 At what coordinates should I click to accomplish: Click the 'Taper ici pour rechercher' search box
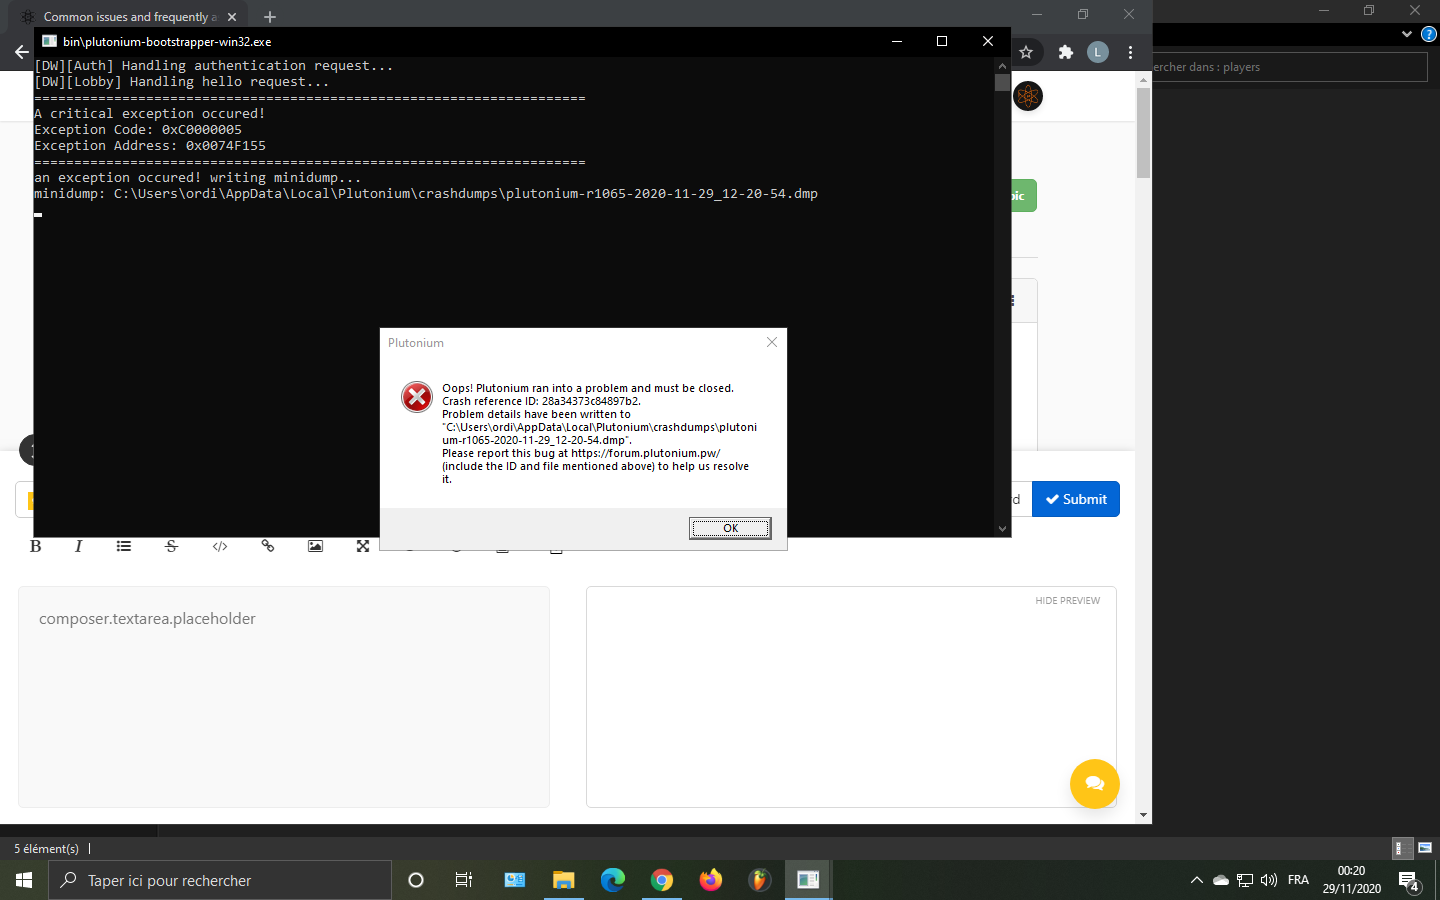point(220,880)
